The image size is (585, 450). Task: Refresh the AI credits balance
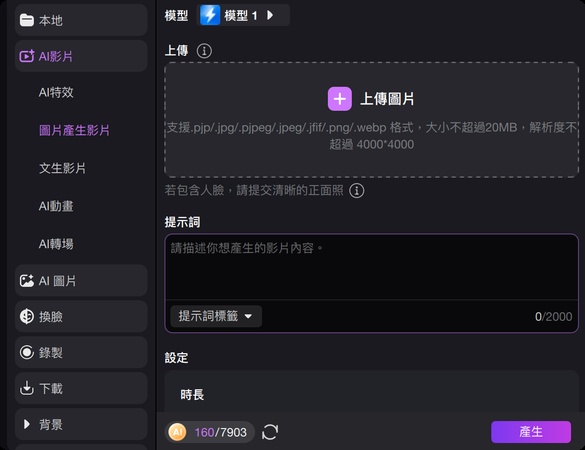click(x=270, y=432)
